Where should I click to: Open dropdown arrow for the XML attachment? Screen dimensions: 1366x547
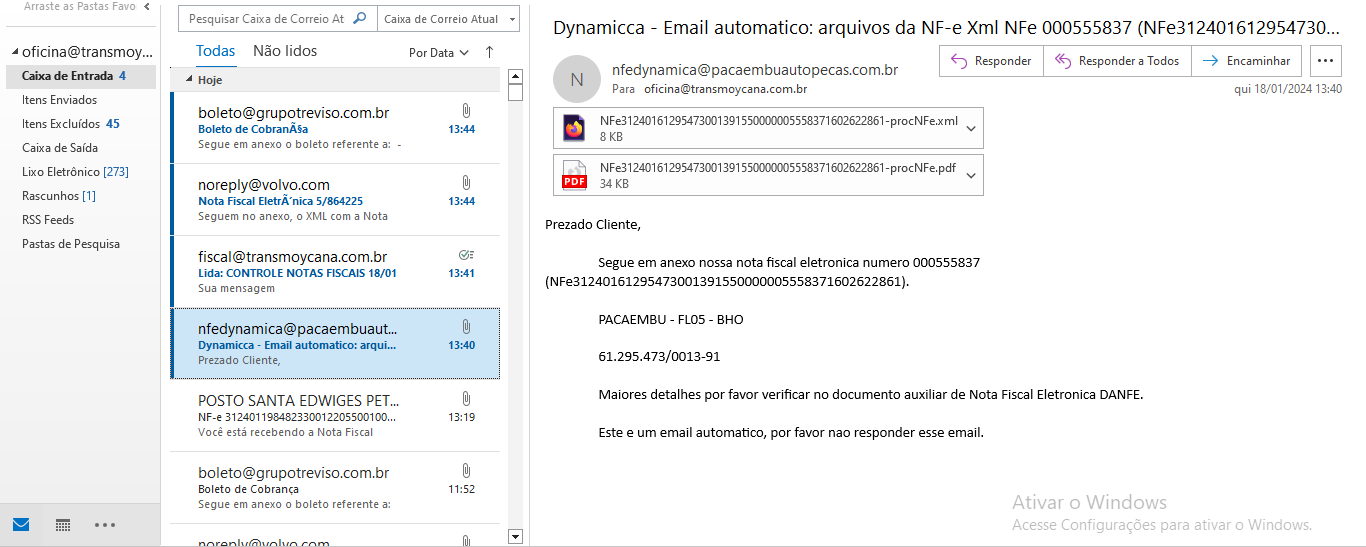coord(971,128)
